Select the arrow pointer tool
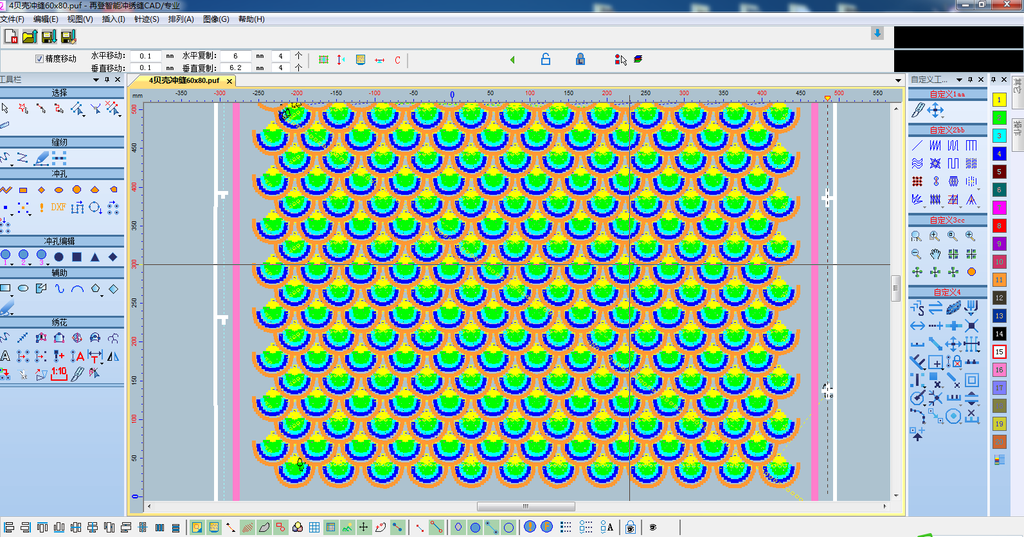Screen dimensions: 1024x537 click(6, 107)
